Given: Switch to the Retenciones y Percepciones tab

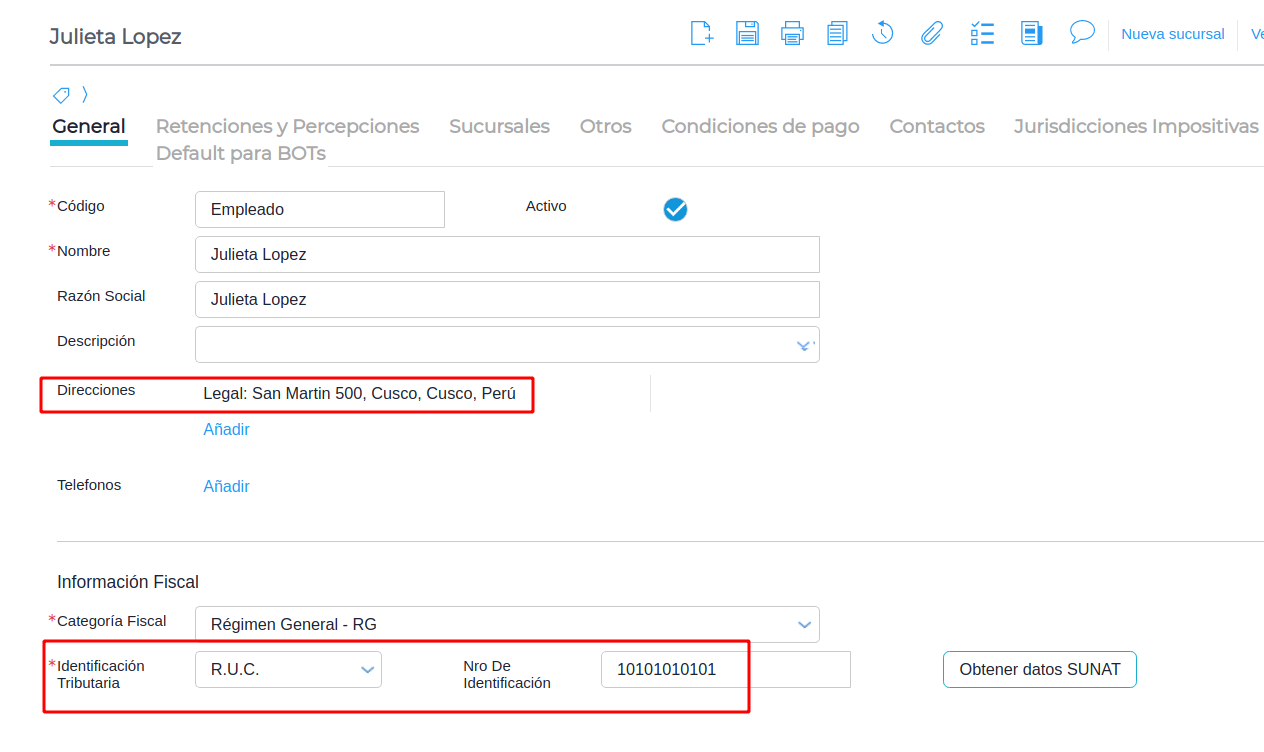Looking at the screenshot, I should pos(287,127).
